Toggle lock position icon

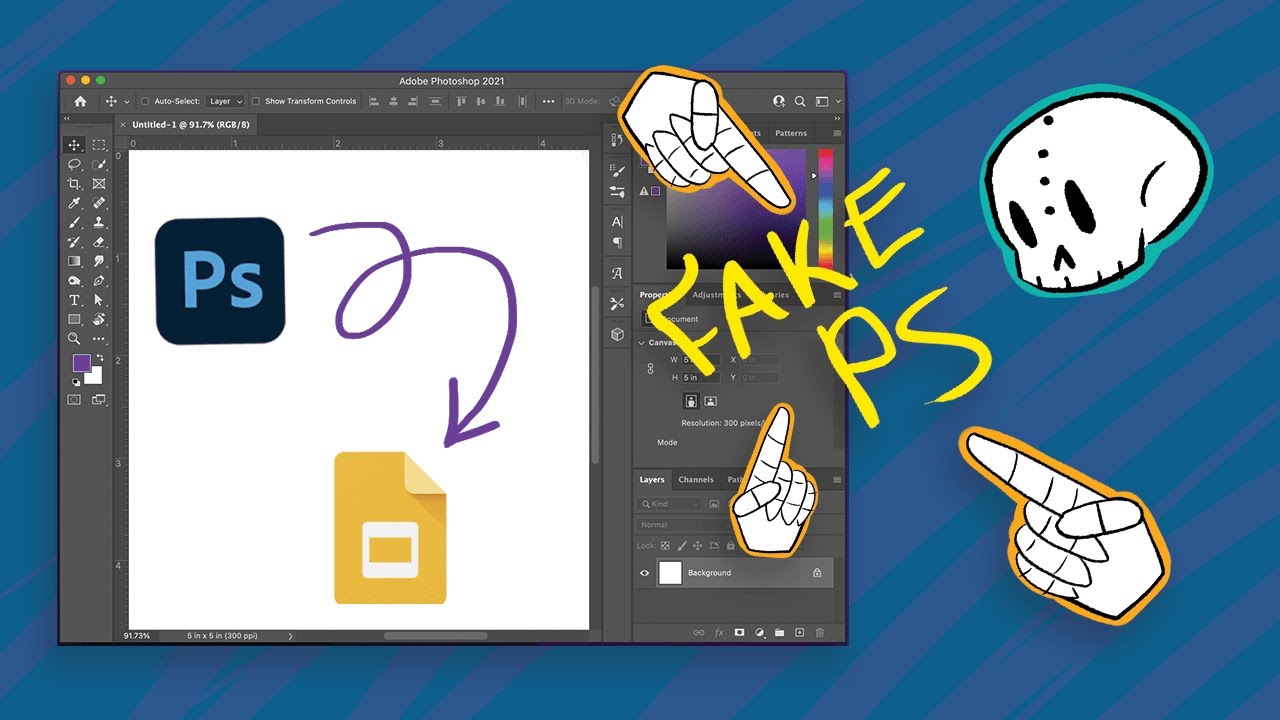click(x=698, y=546)
